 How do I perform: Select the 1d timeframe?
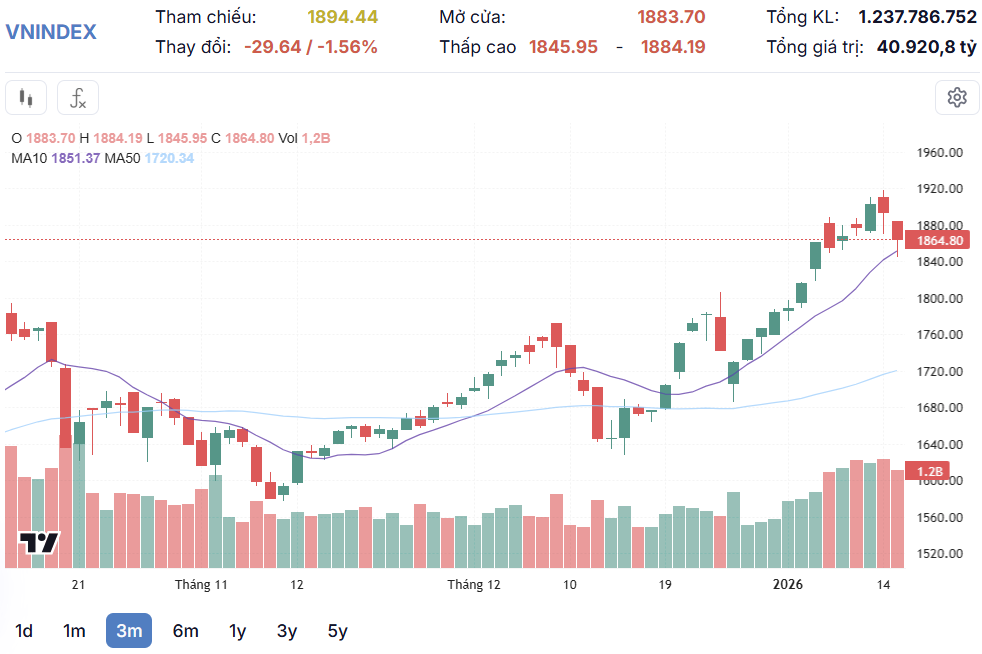point(24,631)
